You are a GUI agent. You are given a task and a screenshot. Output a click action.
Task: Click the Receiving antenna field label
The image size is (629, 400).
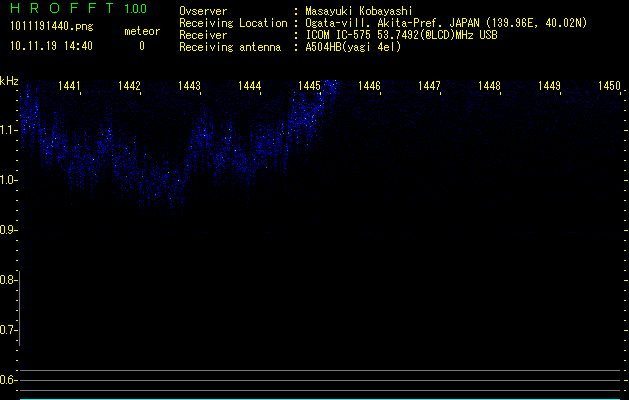coord(230,47)
